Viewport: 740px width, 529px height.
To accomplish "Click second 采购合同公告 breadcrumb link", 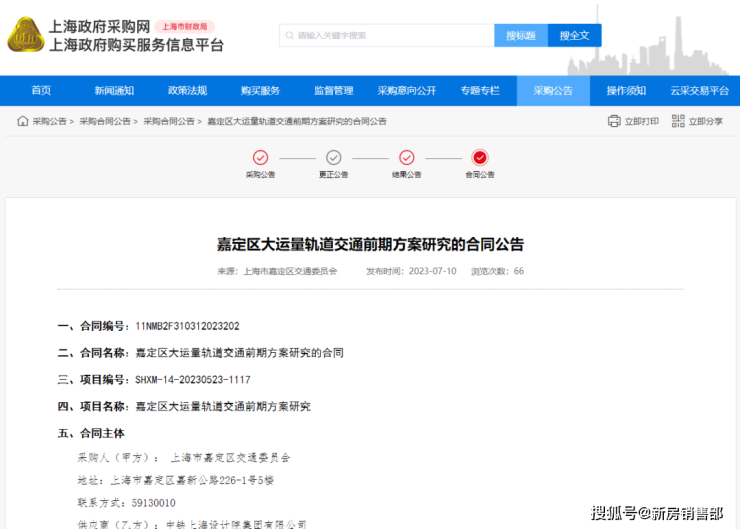I will point(169,121).
